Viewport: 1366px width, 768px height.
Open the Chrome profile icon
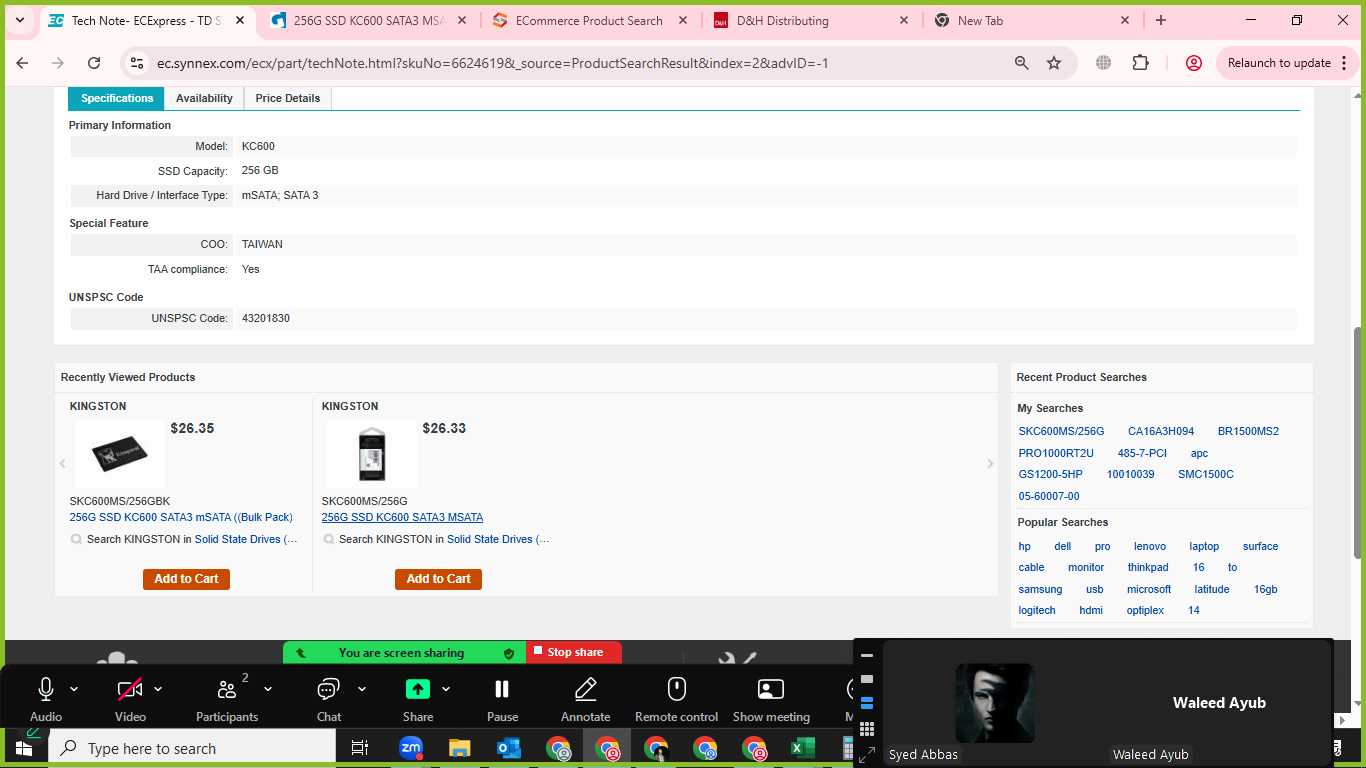(1193, 63)
